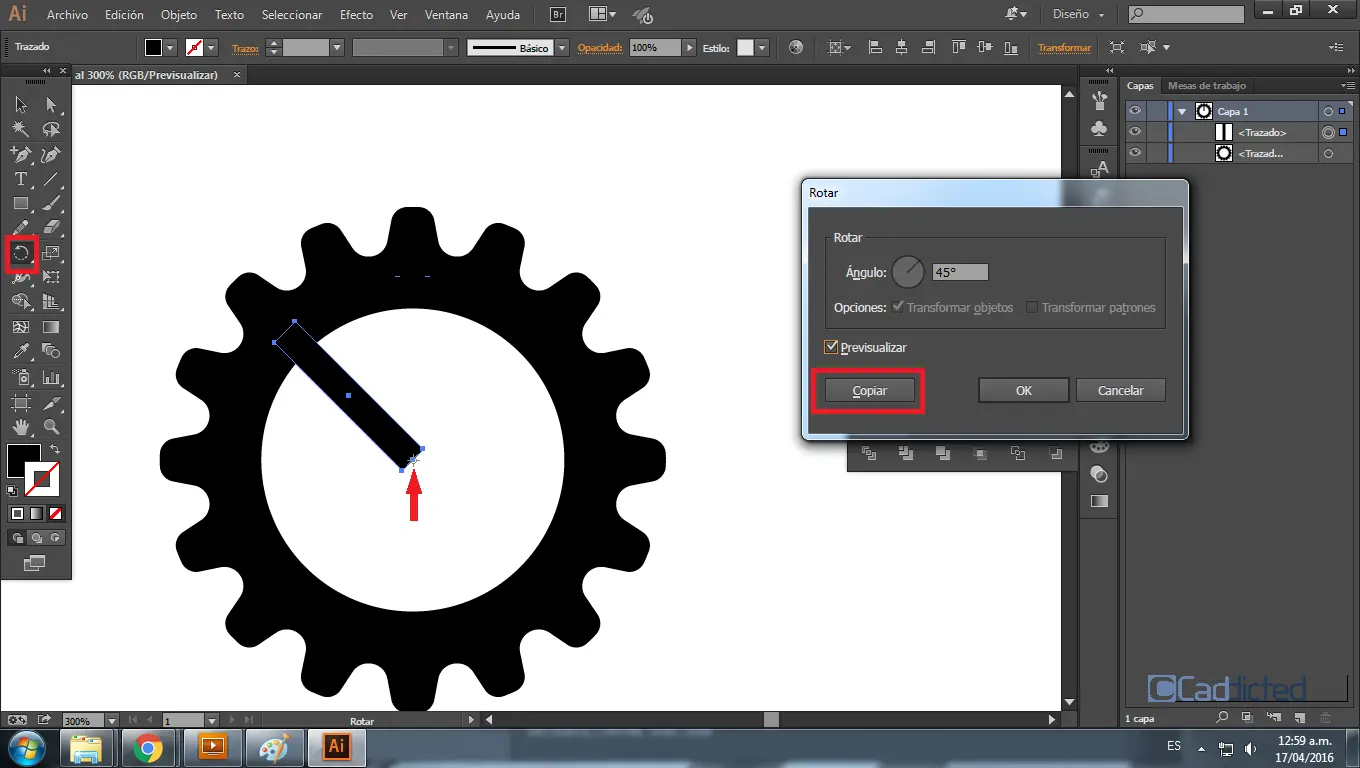Open the Diseño workspace dropdown

point(1078,15)
